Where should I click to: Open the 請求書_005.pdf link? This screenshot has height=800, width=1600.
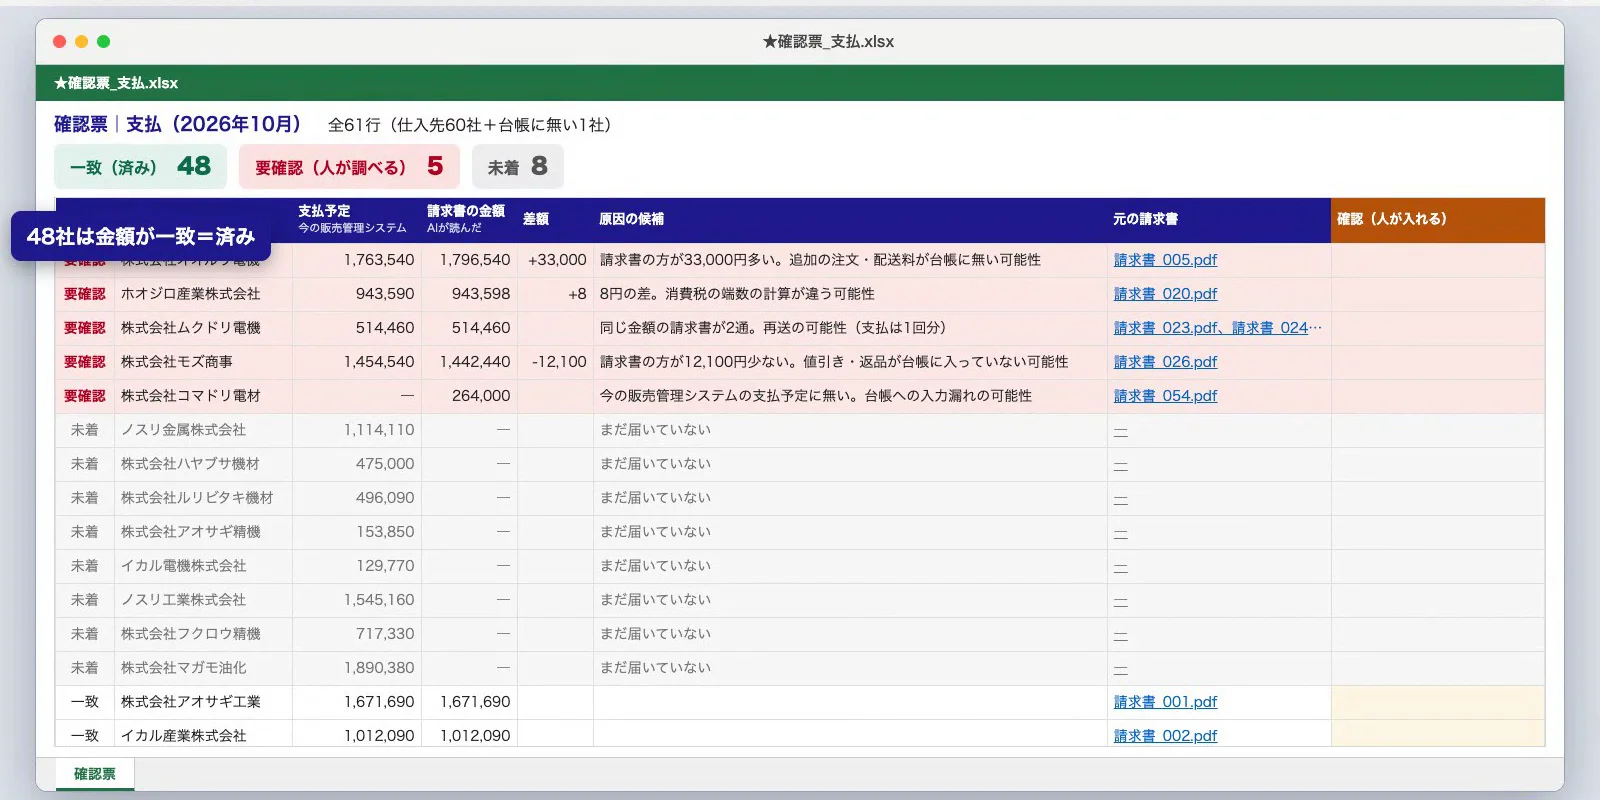click(1165, 260)
